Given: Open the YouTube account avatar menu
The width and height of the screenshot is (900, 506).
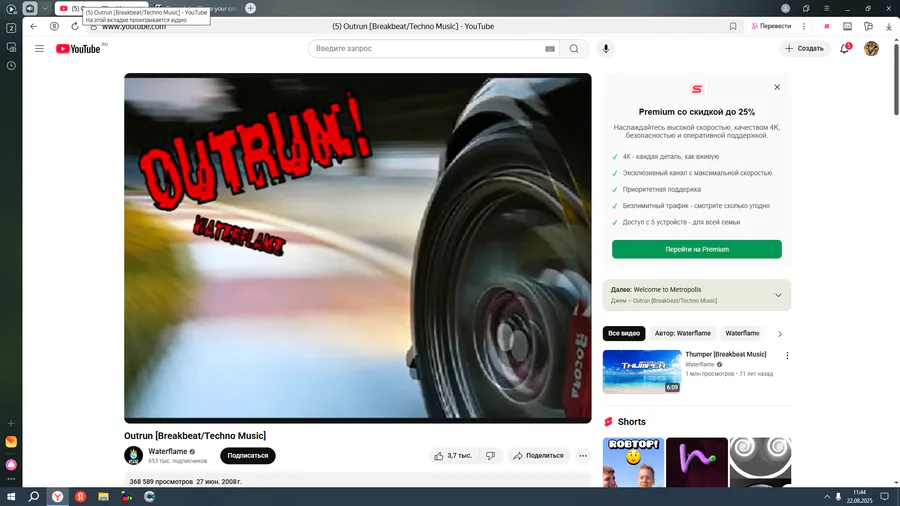Looking at the screenshot, I should [x=871, y=49].
